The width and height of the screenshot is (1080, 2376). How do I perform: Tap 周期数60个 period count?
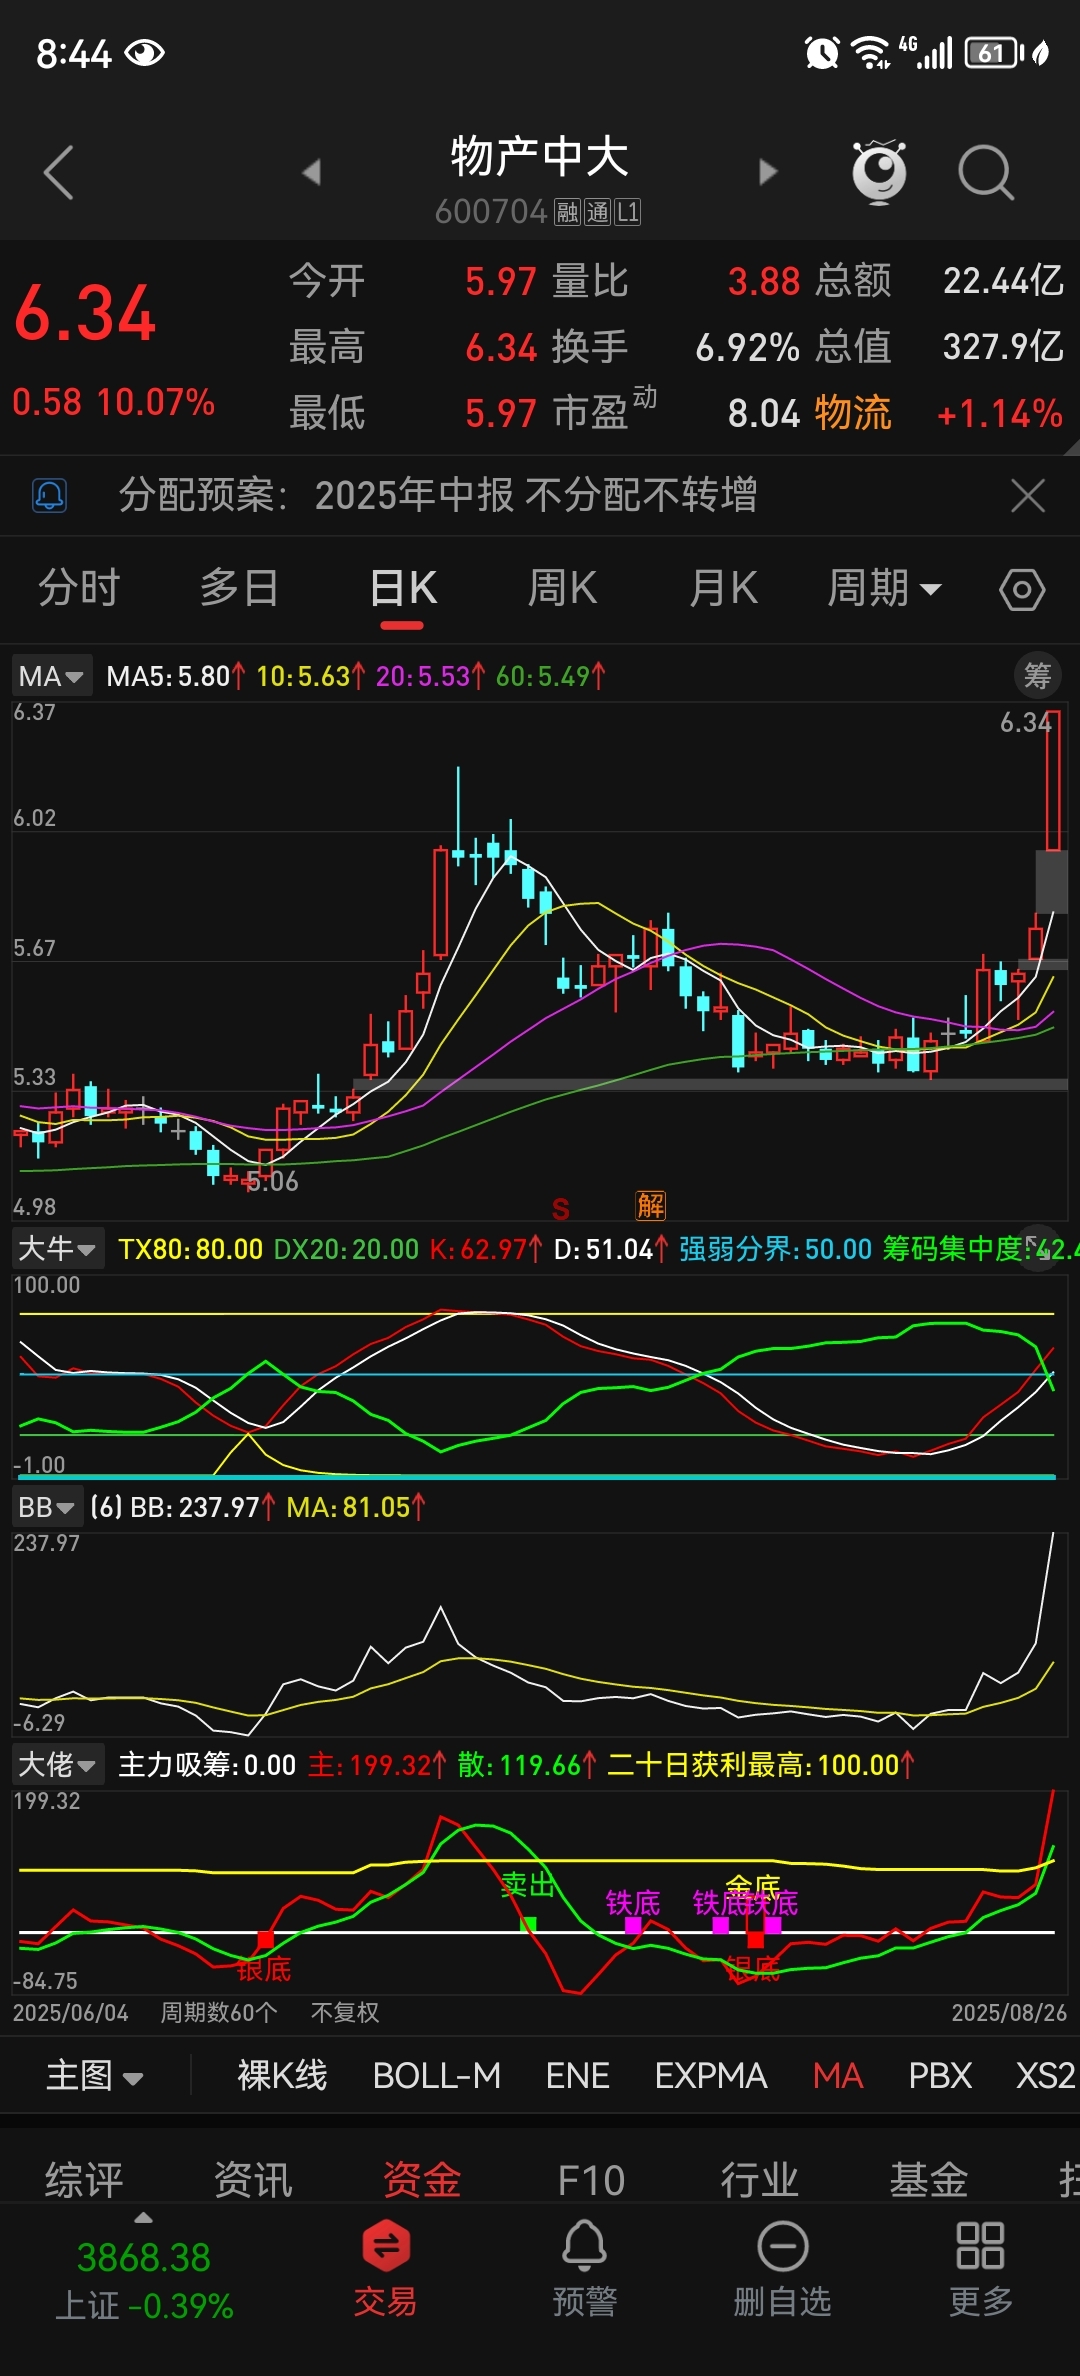(x=219, y=2012)
